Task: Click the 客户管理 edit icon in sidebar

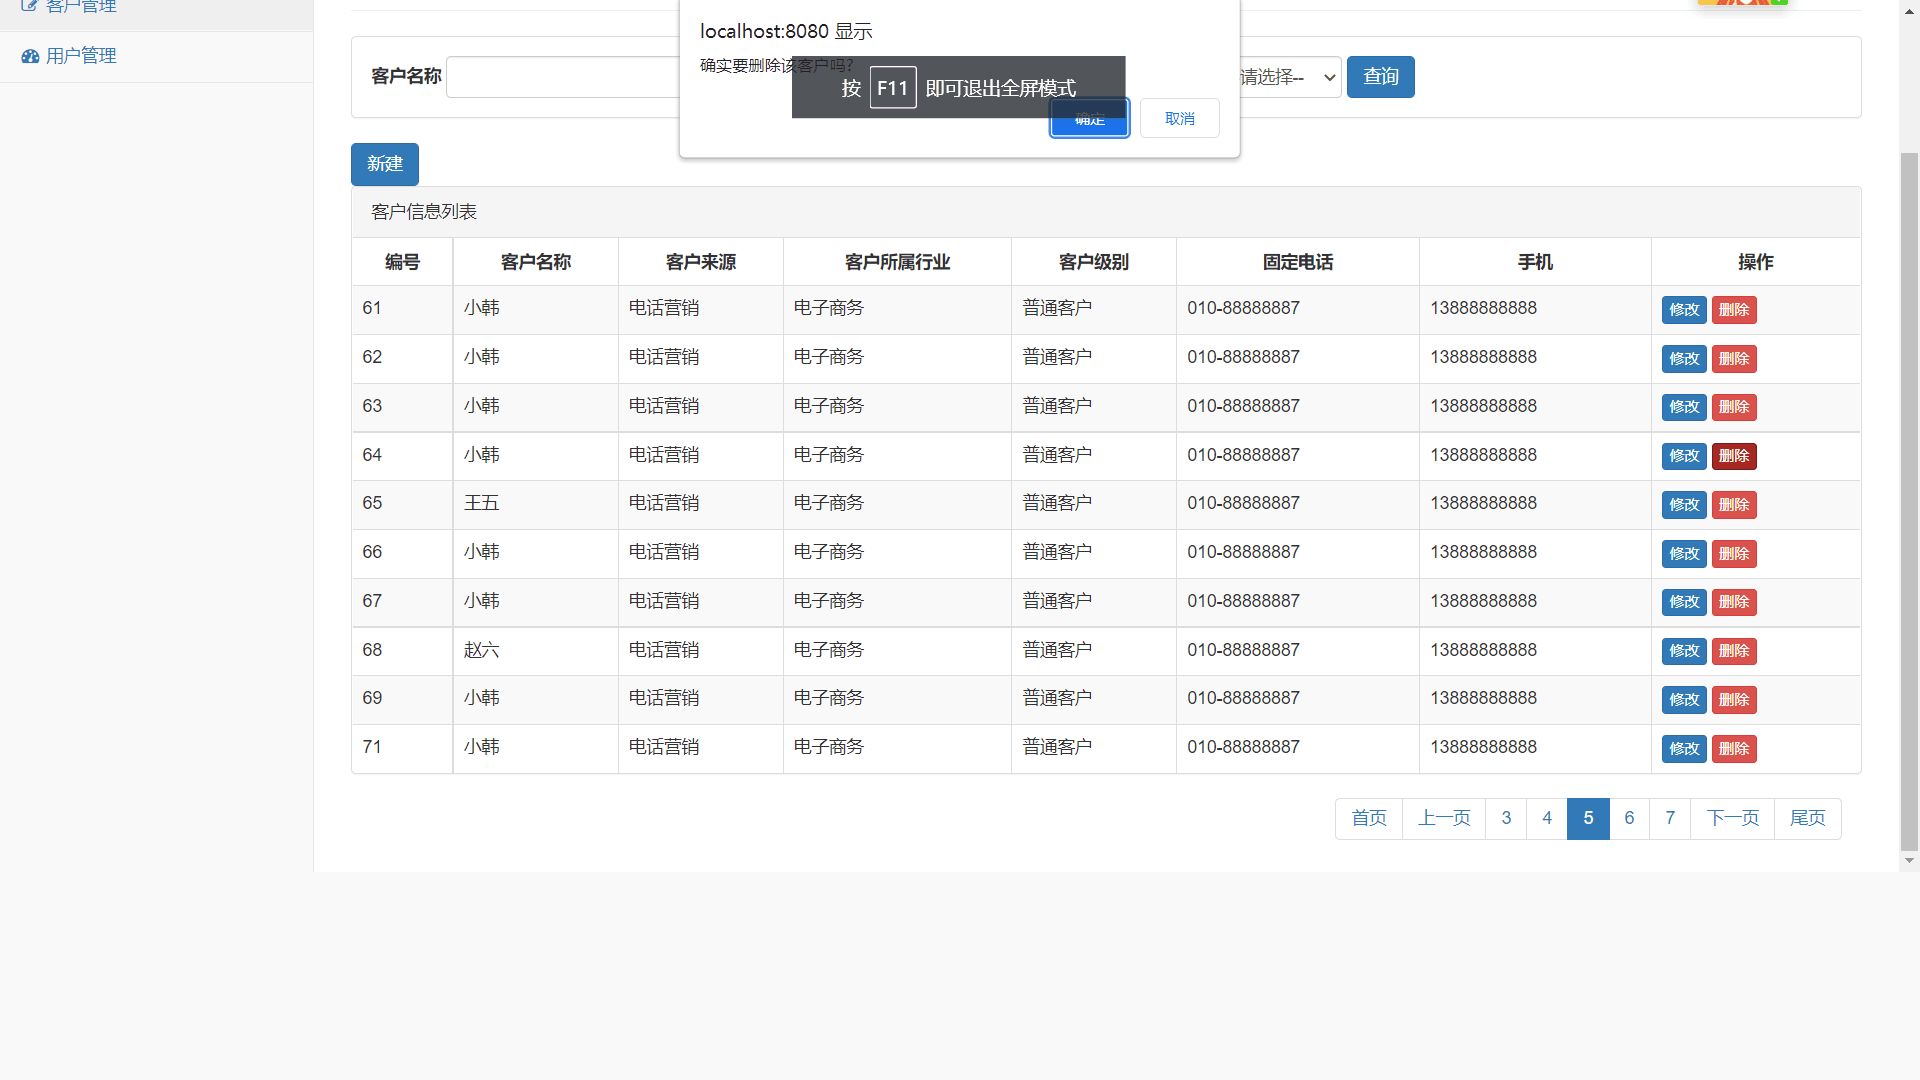Action: (x=29, y=5)
